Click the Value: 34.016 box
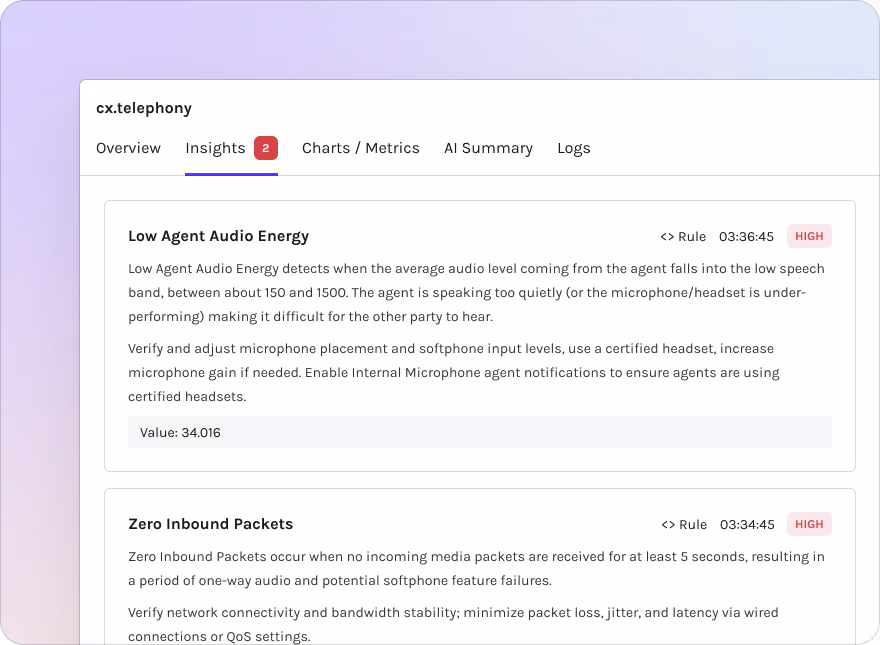The width and height of the screenshot is (880, 645). tap(480, 432)
